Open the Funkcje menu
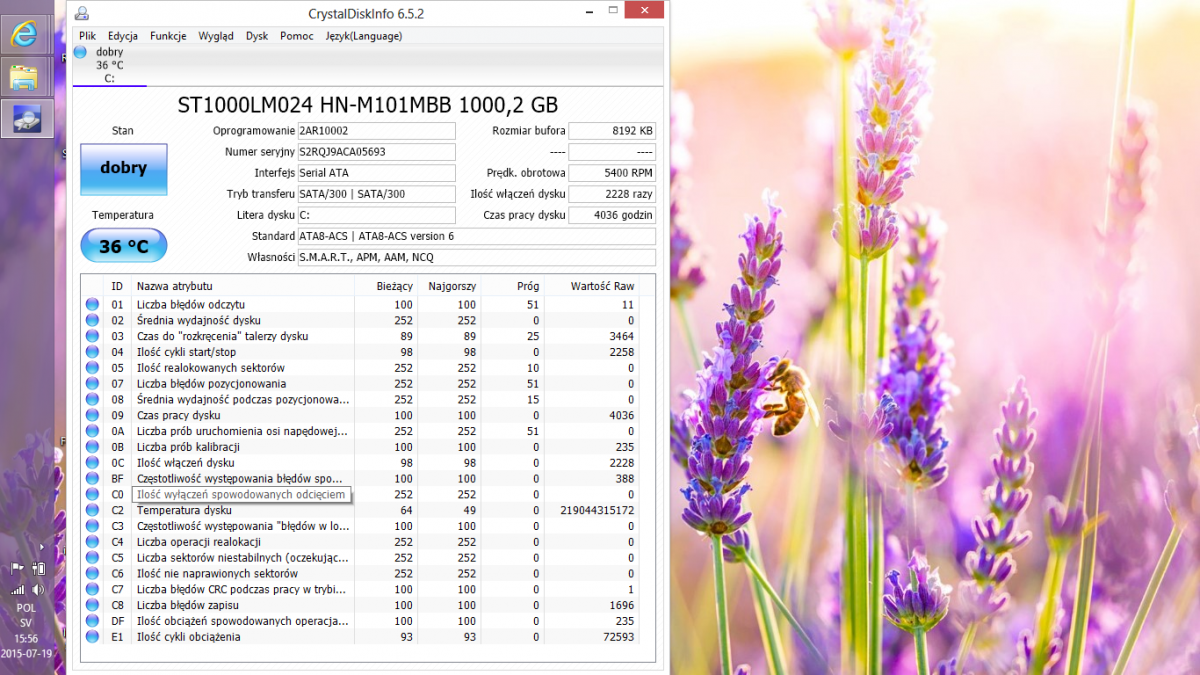 [168, 36]
